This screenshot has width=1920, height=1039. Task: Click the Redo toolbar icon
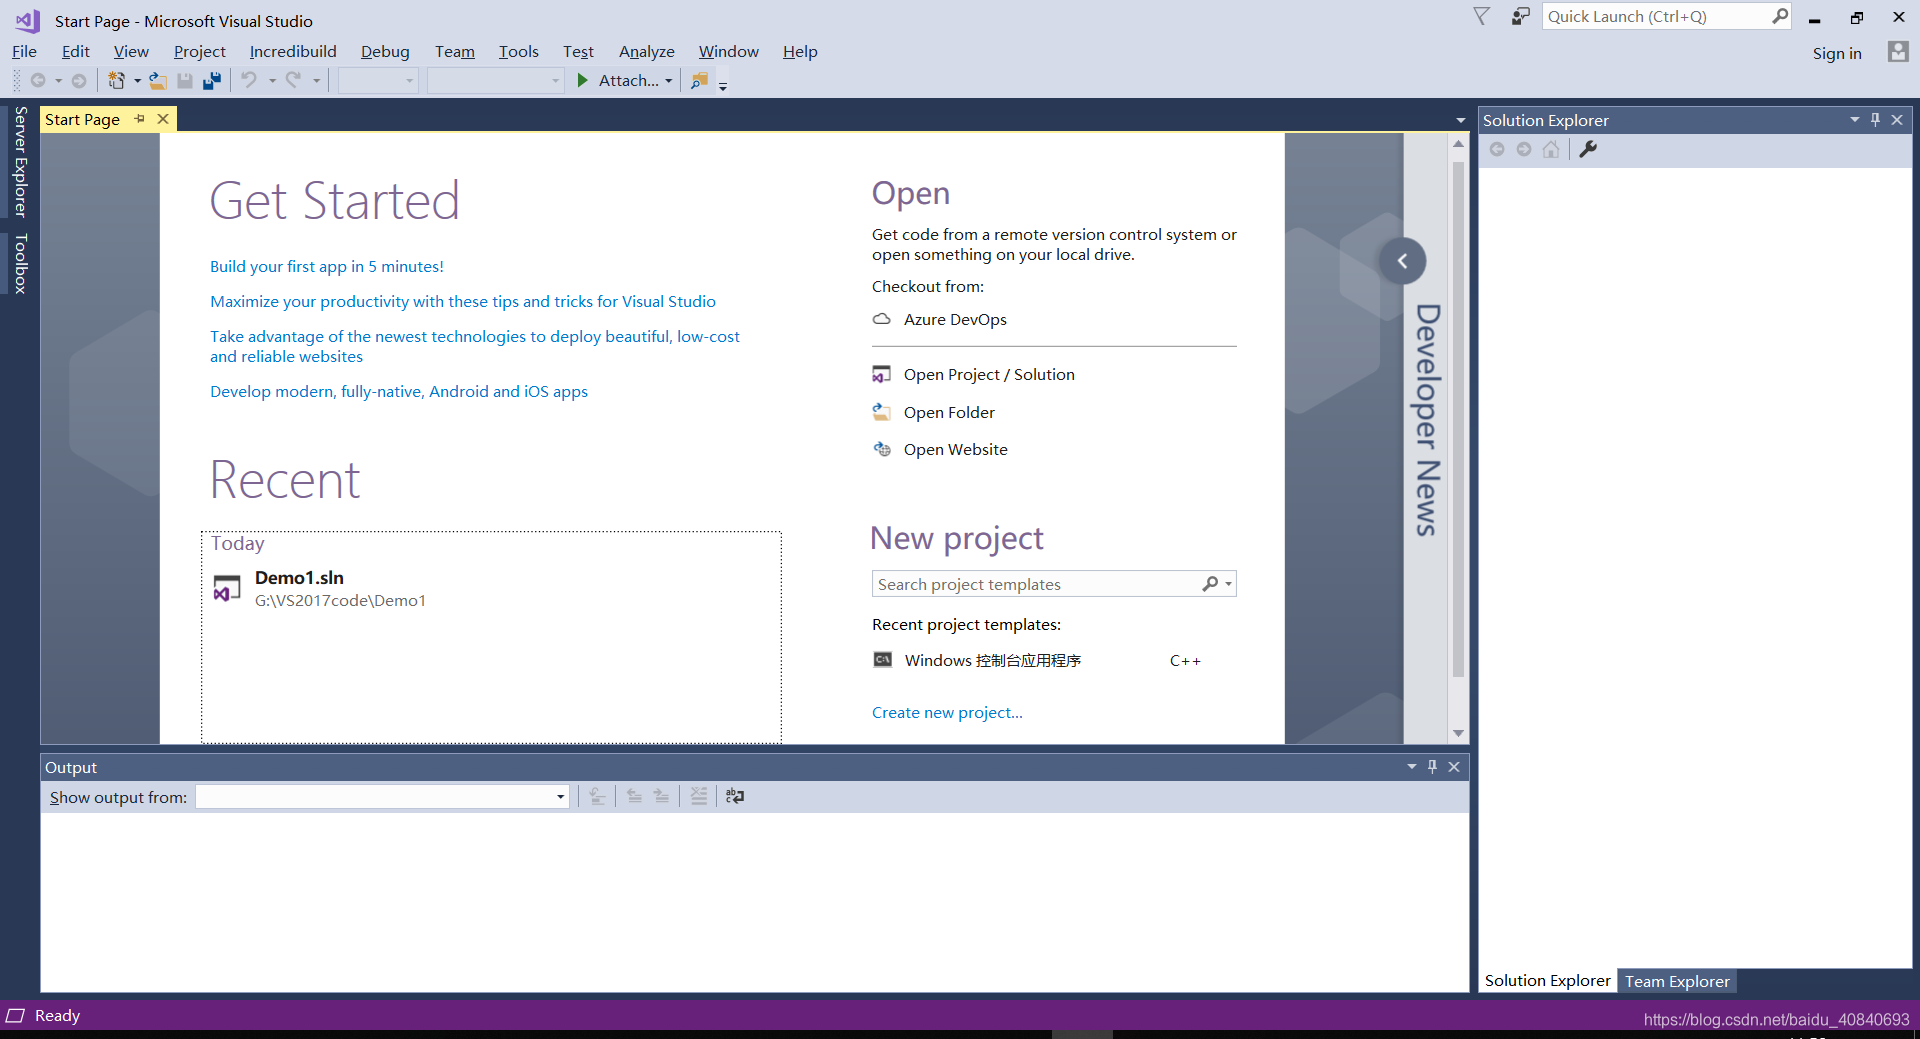[293, 80]
